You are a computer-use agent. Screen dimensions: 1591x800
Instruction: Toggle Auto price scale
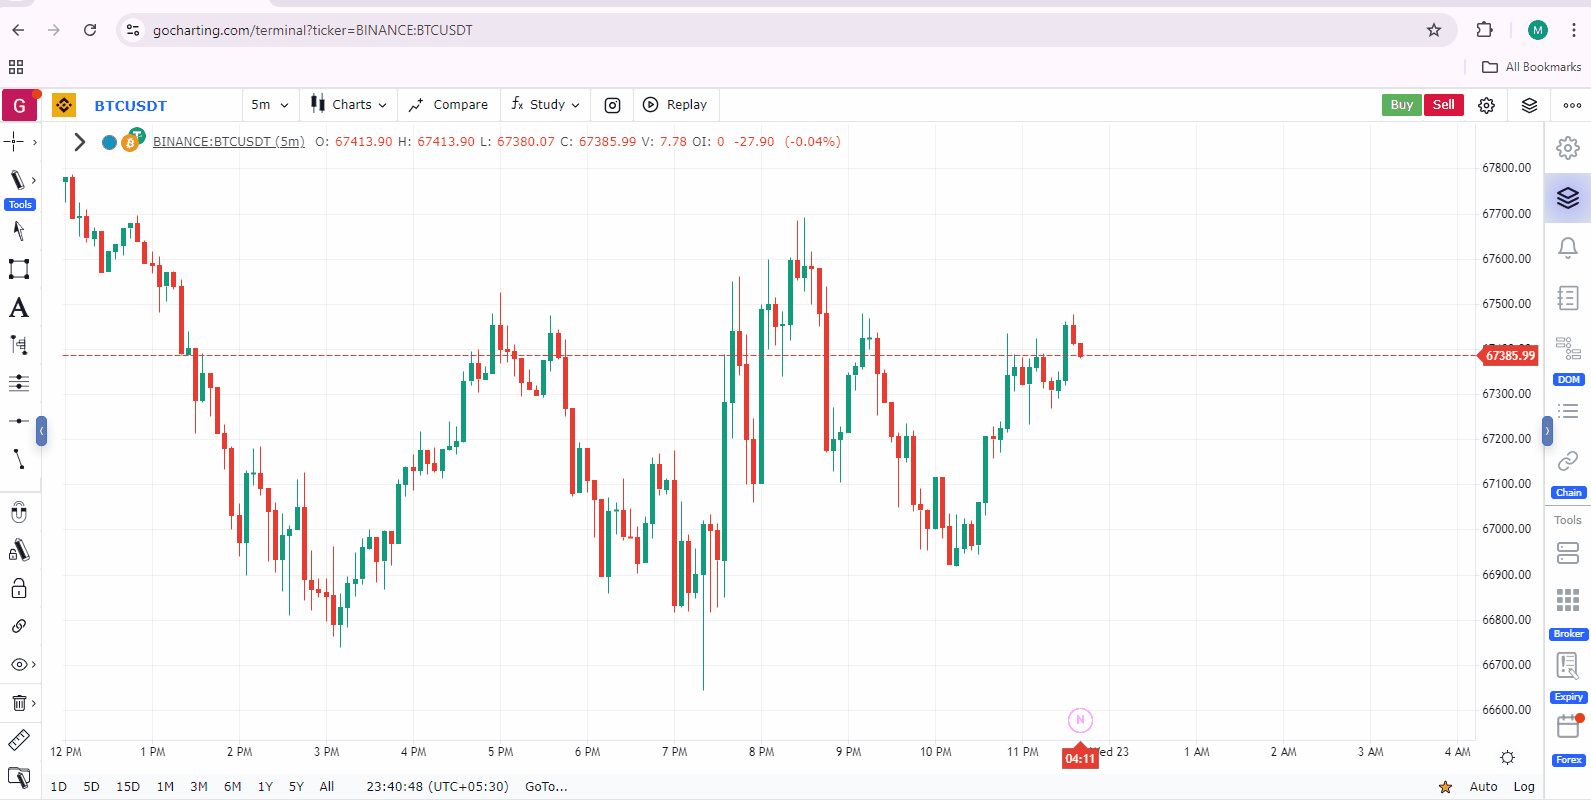point(1483,787)
